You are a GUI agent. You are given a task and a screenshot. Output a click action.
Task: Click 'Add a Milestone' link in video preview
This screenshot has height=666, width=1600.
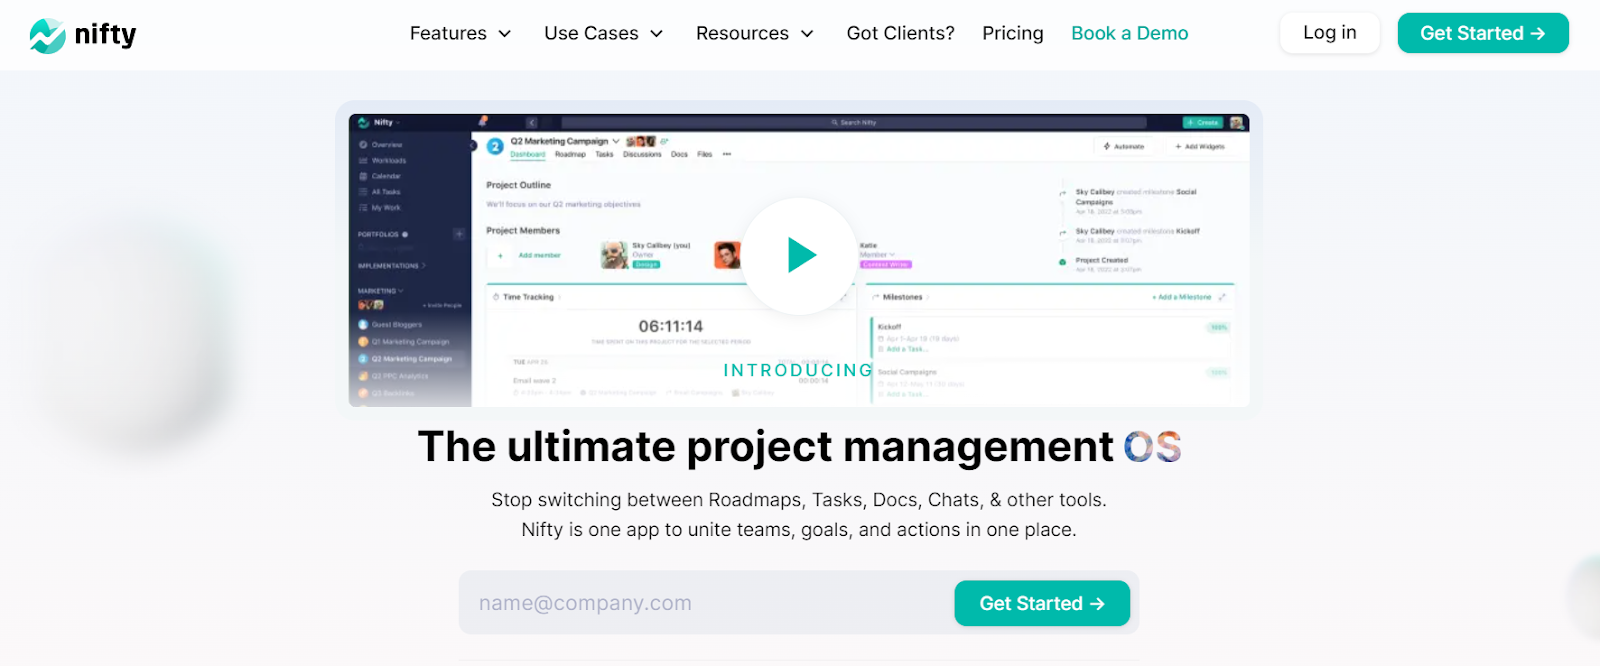[1182, 297]
